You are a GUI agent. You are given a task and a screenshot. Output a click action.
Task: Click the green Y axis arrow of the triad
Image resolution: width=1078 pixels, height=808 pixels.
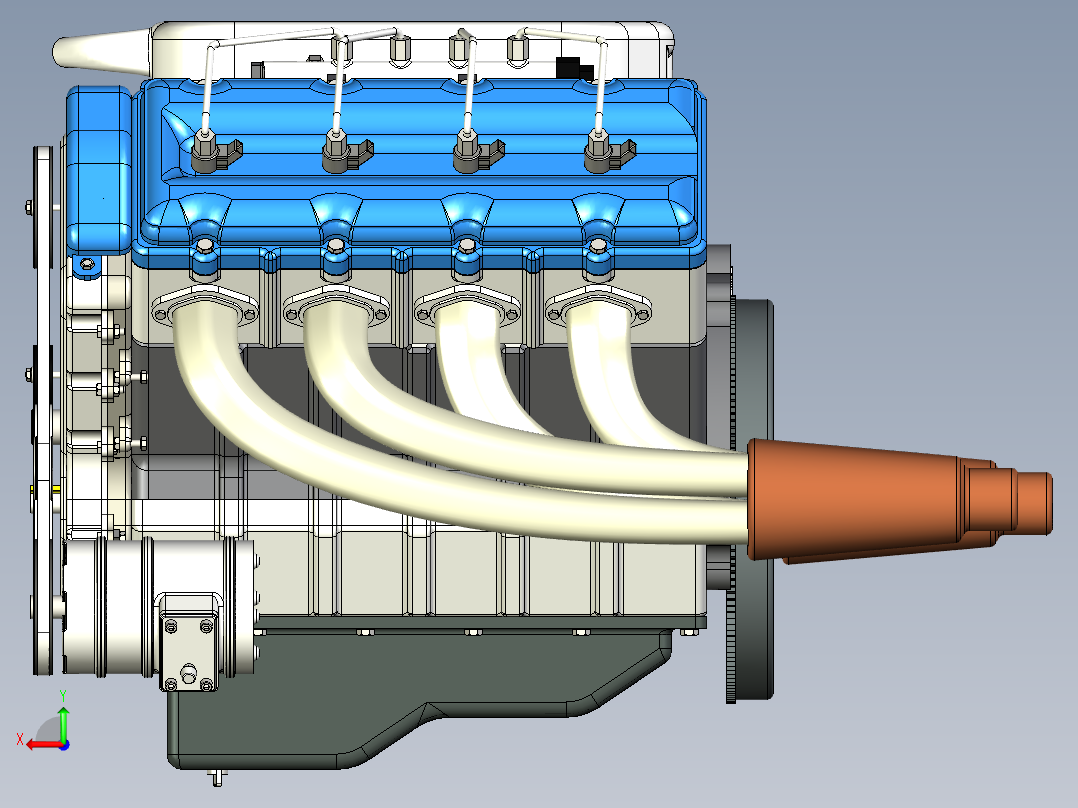click(63, 723)
